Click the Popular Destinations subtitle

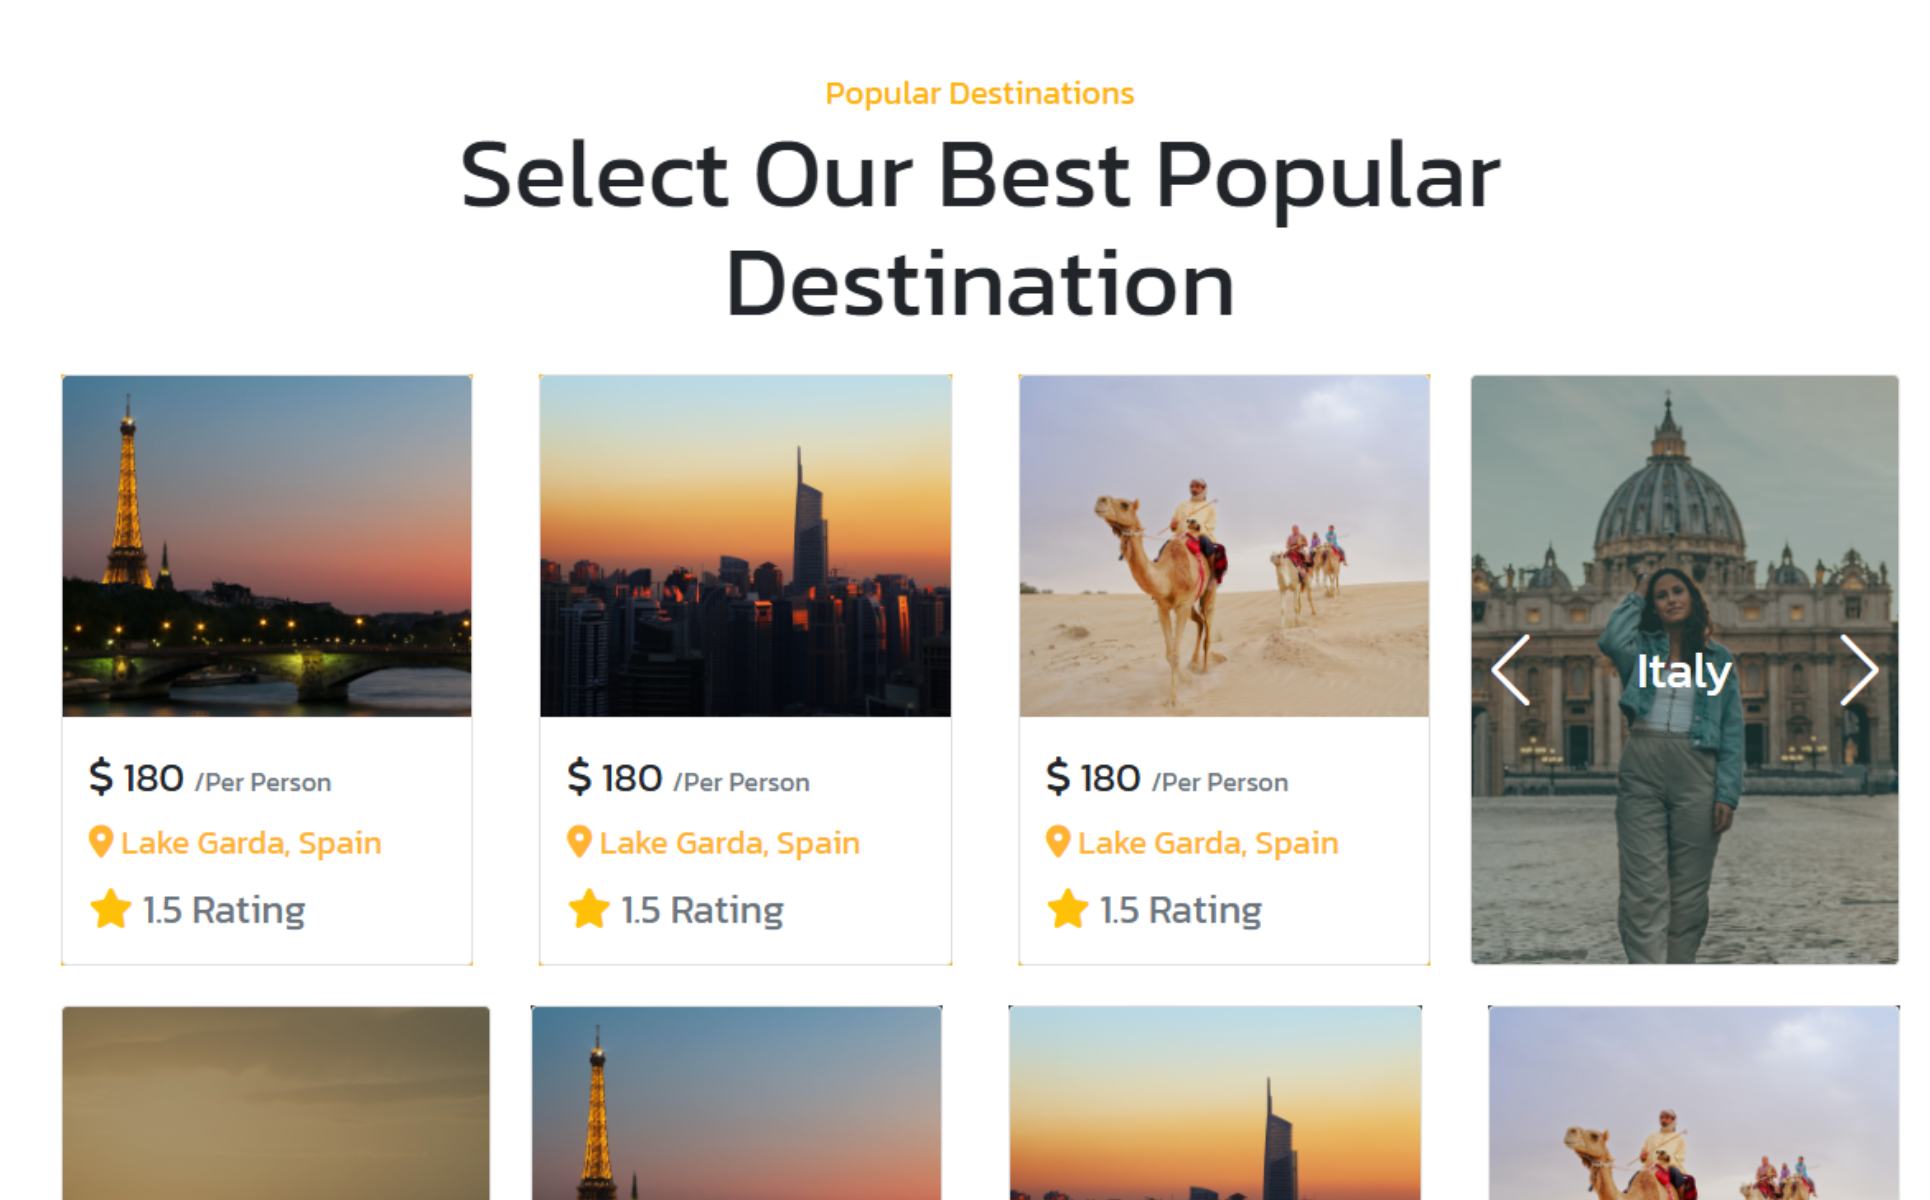tap(979, 93)
